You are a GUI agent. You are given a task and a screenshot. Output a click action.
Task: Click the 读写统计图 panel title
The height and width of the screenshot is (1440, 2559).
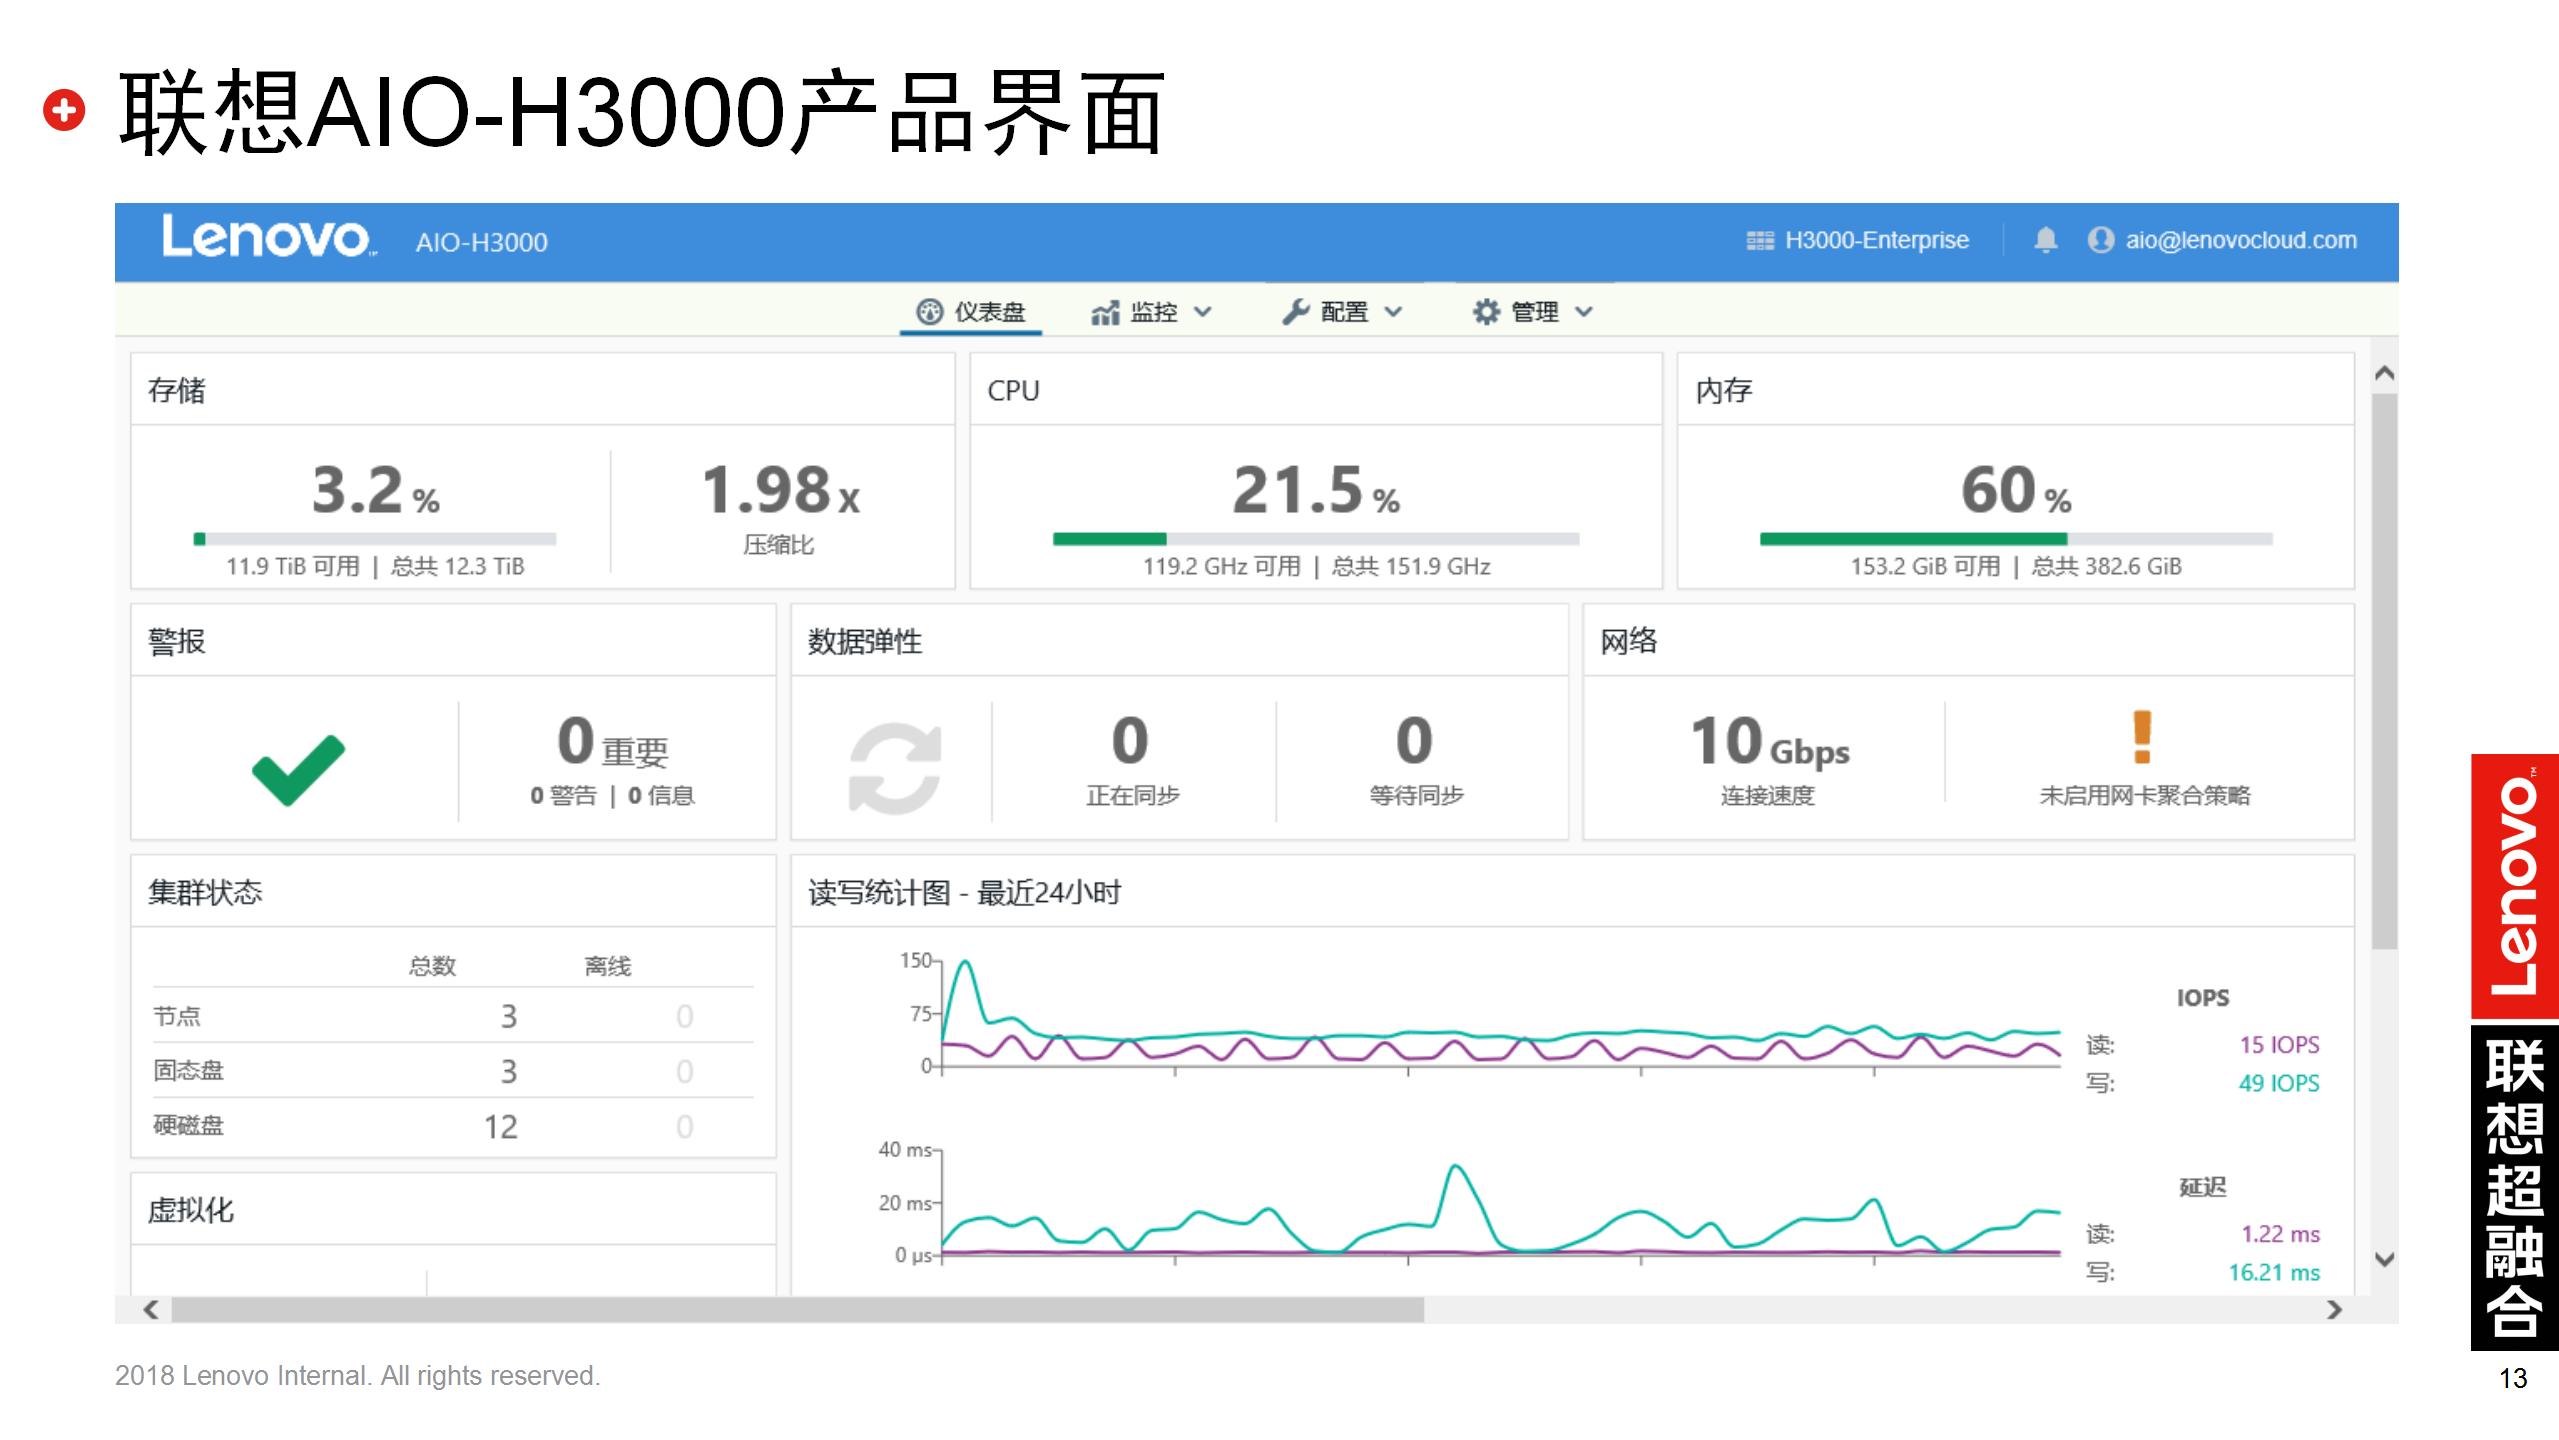pos(964,892)
